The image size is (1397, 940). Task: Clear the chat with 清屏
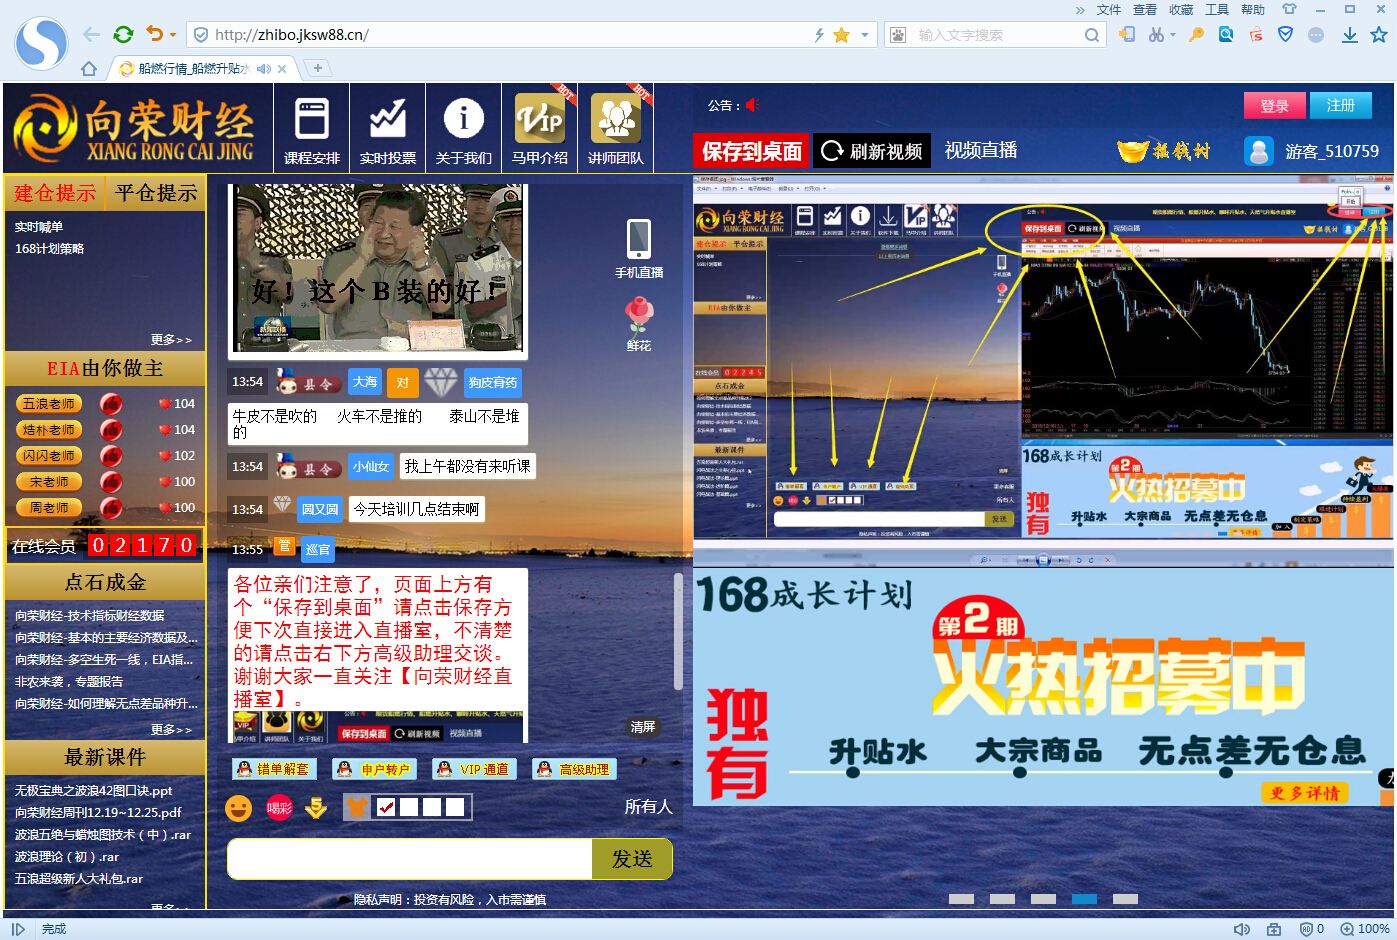643,727
